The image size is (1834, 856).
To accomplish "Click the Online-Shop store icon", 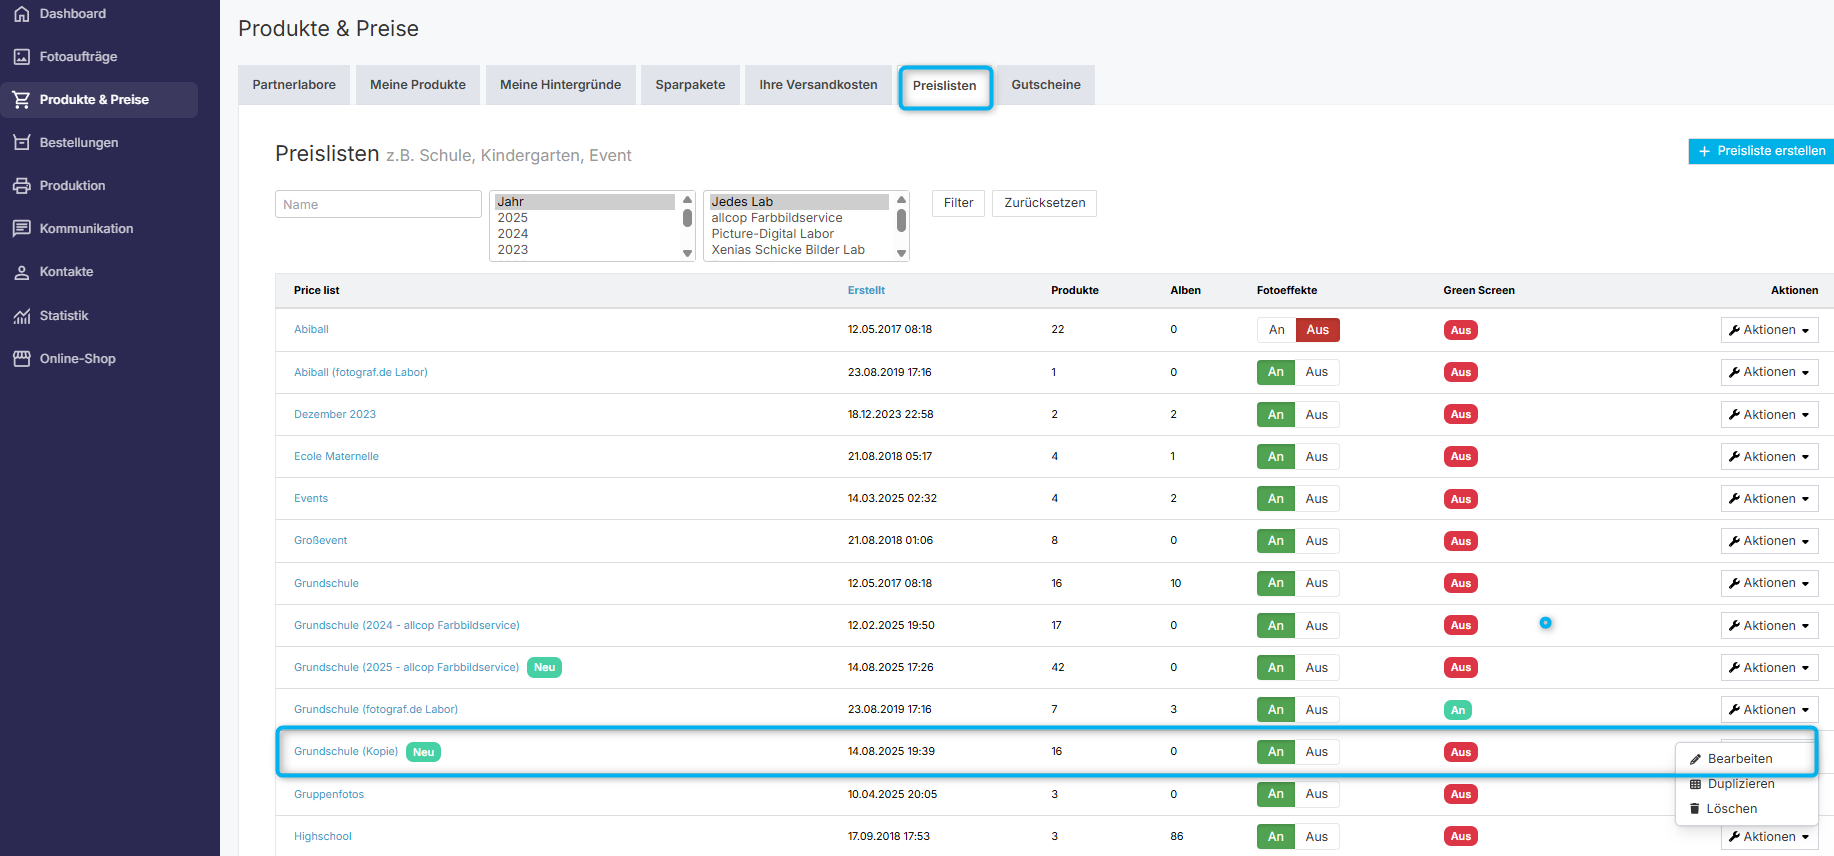I will (21, 359).
